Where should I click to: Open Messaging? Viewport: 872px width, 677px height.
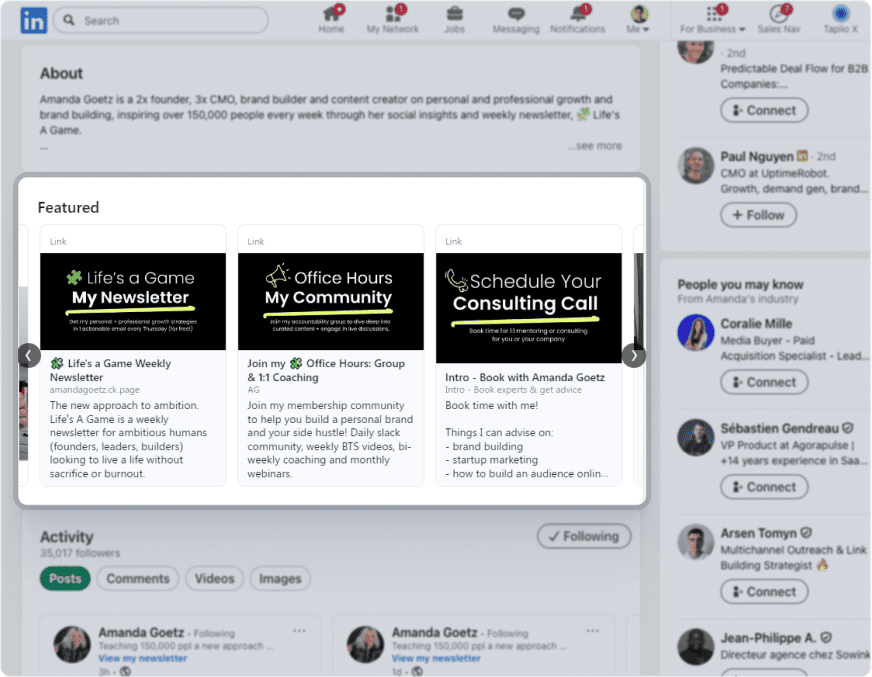coord(516,19)
